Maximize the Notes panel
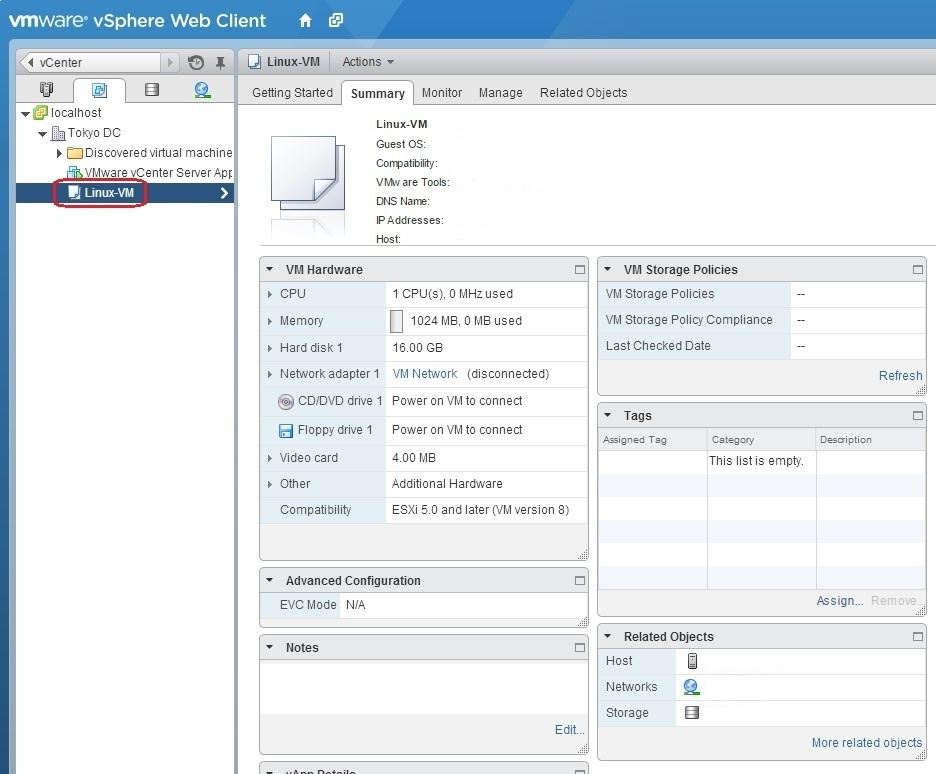Screen dimensions: 936x774 point(580,647)
